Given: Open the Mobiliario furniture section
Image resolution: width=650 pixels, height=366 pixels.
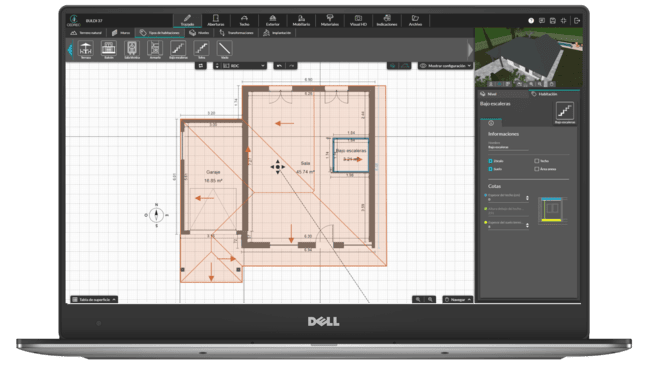Looking at the screenshot, I should pos(301,20).
